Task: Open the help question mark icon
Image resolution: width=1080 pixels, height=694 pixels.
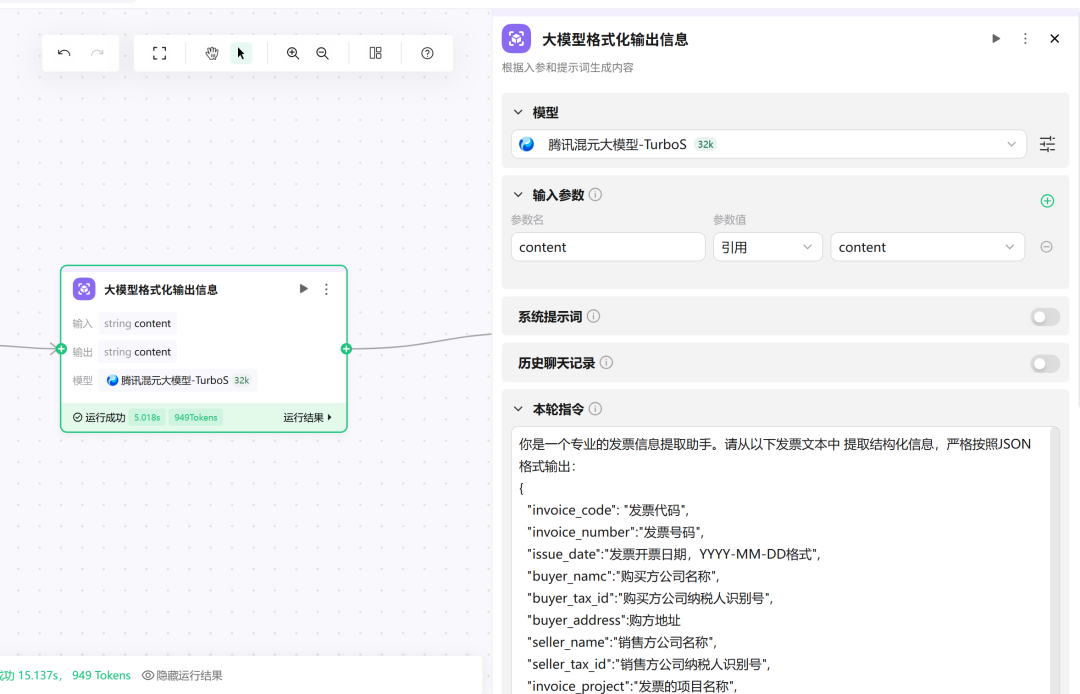Action: (x=427, y=53)
